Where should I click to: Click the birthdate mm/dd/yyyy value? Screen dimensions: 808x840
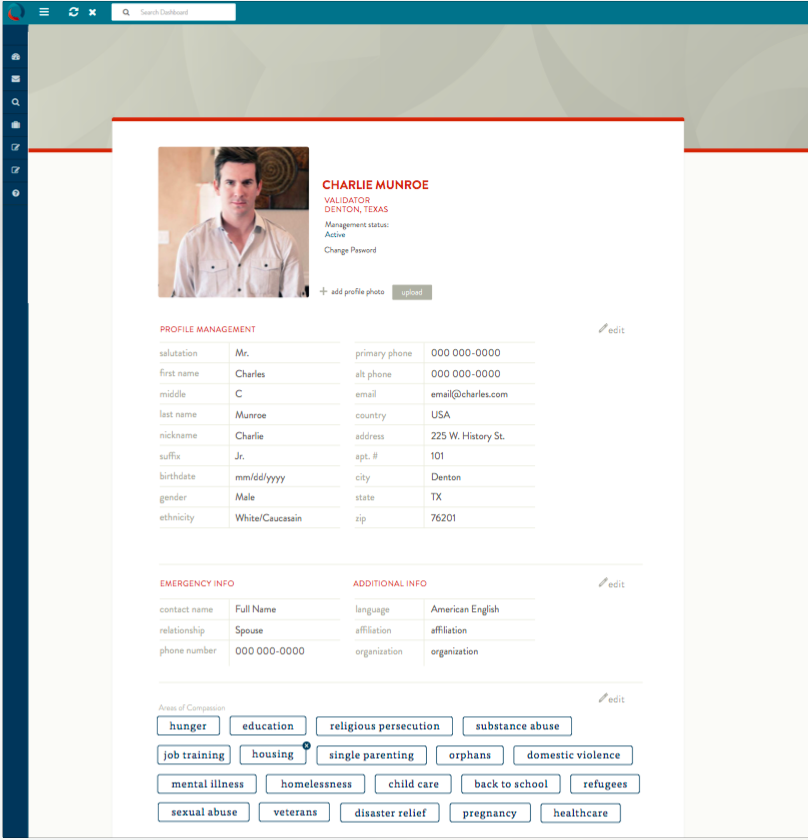click(260, 477)
